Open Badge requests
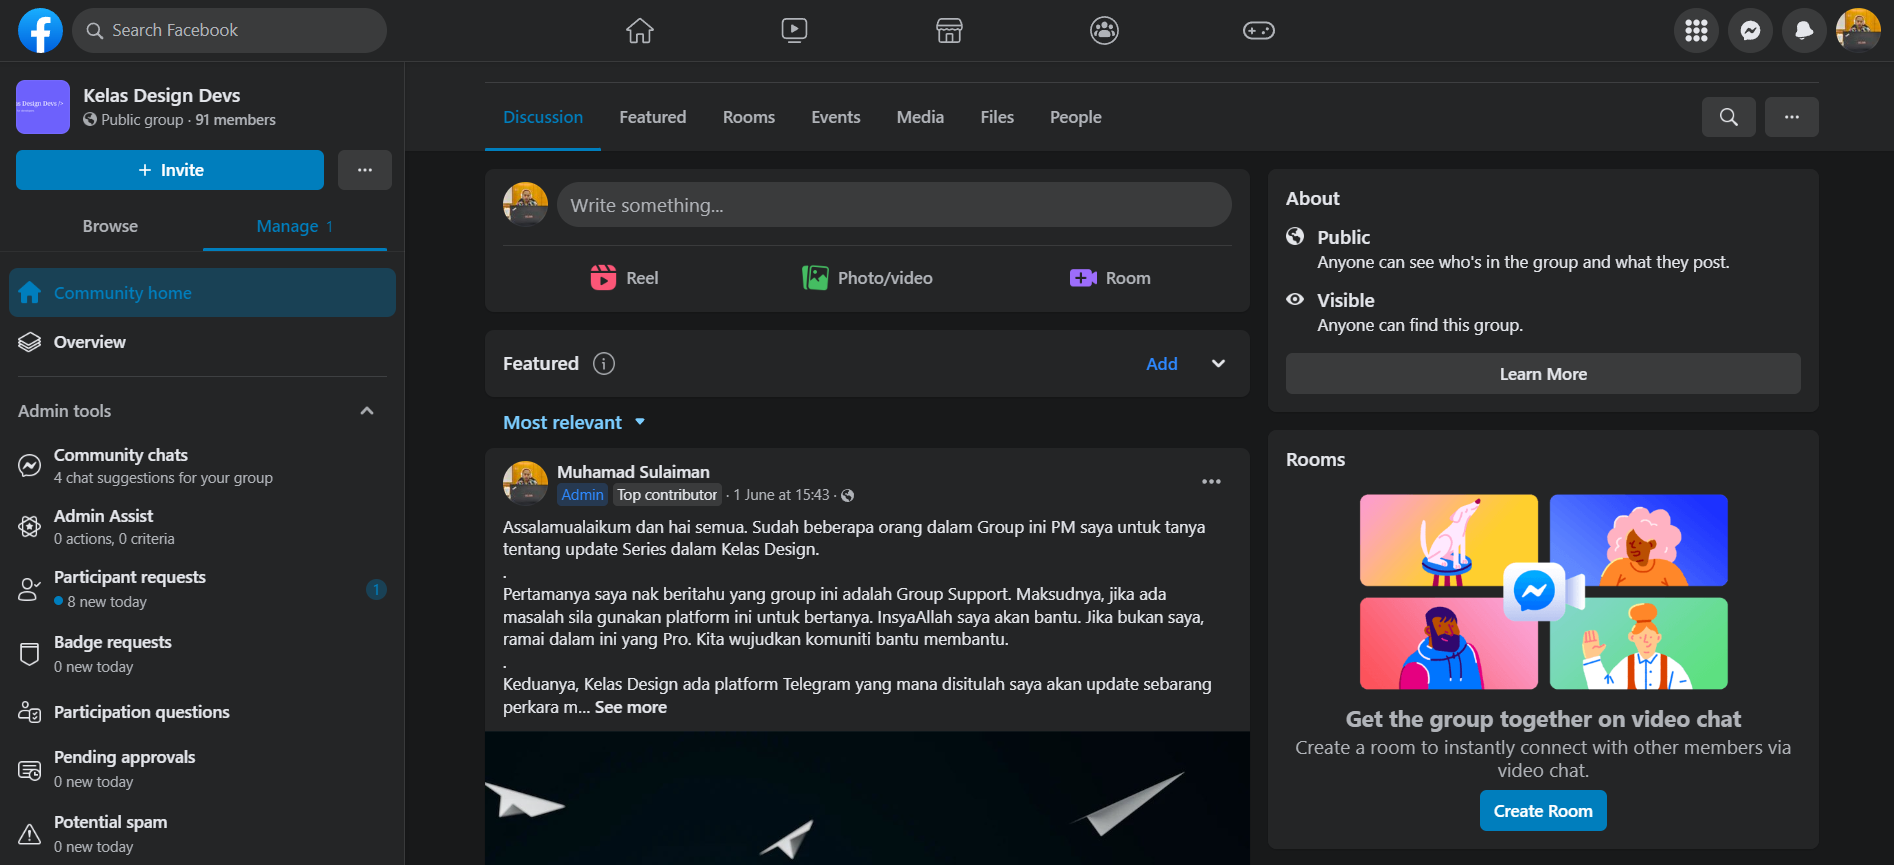The width and height of the screenshot is (1894, 865). pos(201,654)
